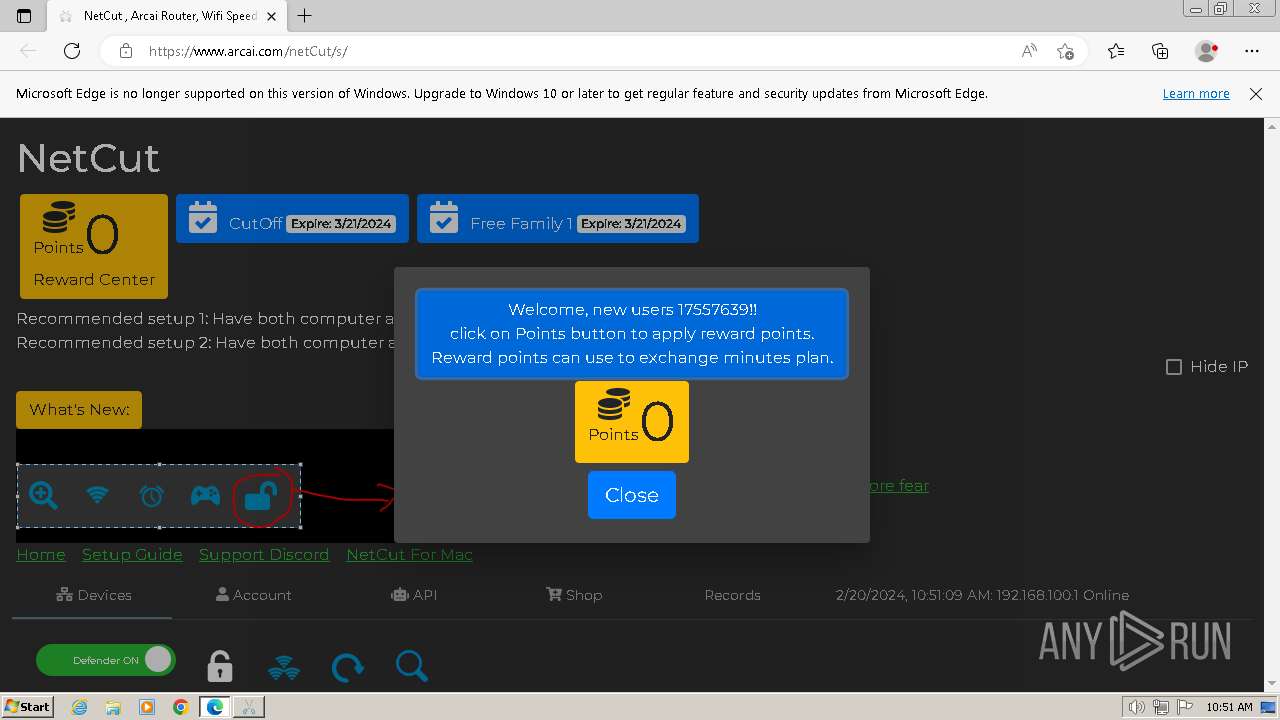
Task: Open Chrome from the taskbar
Action: coord(180,707)
